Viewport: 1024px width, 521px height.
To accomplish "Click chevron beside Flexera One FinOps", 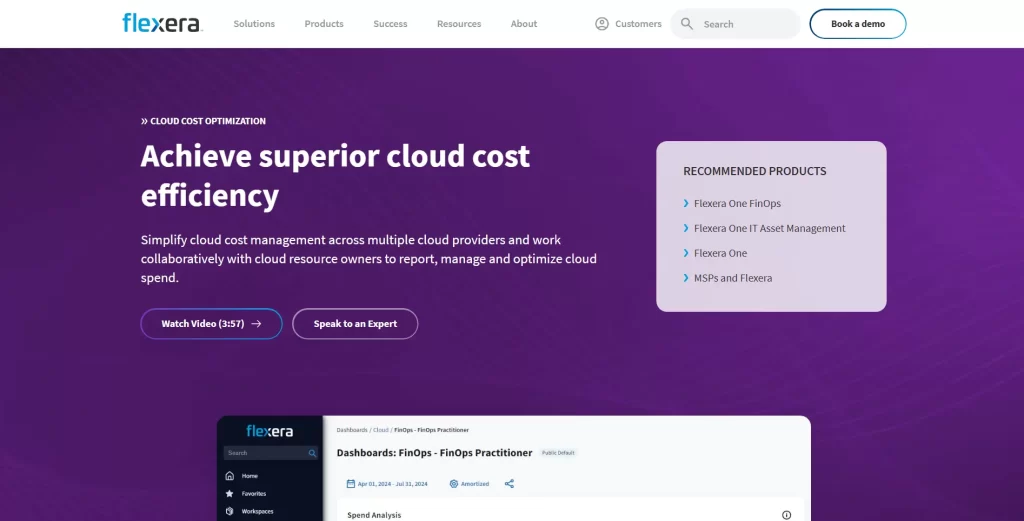I will pos(686,203).
